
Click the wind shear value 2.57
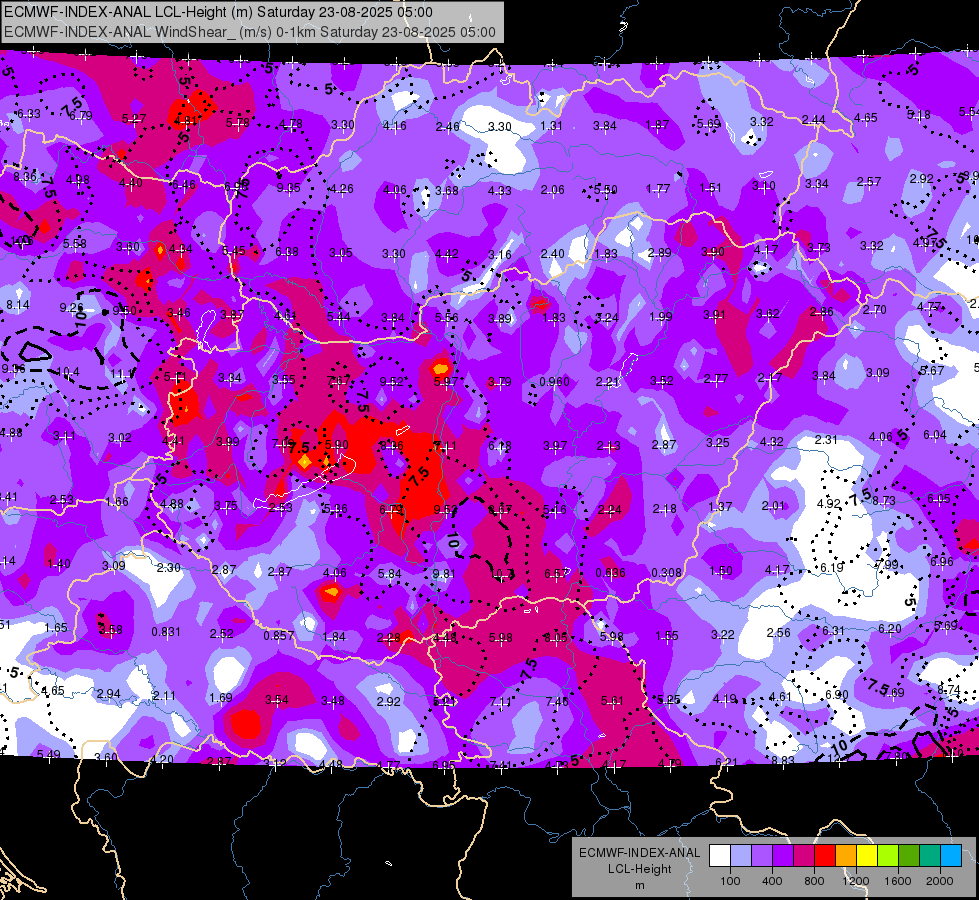pyautogui.click(x=868, y=181)
